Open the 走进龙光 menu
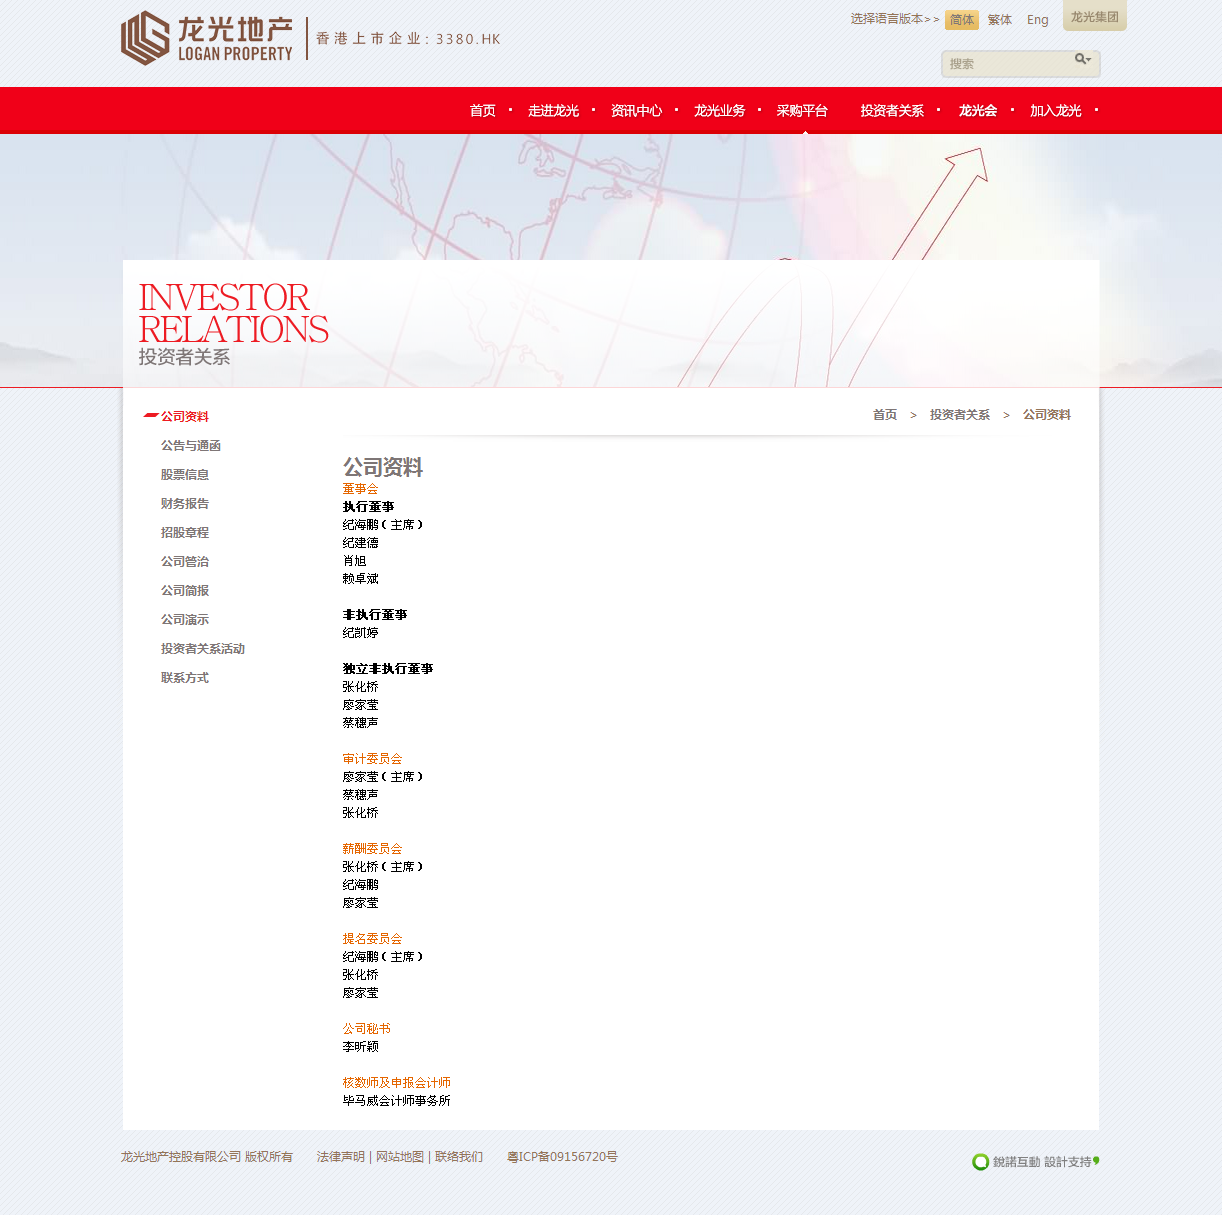This screenshot has height=1215, width=1222. [x=554, y=111]
